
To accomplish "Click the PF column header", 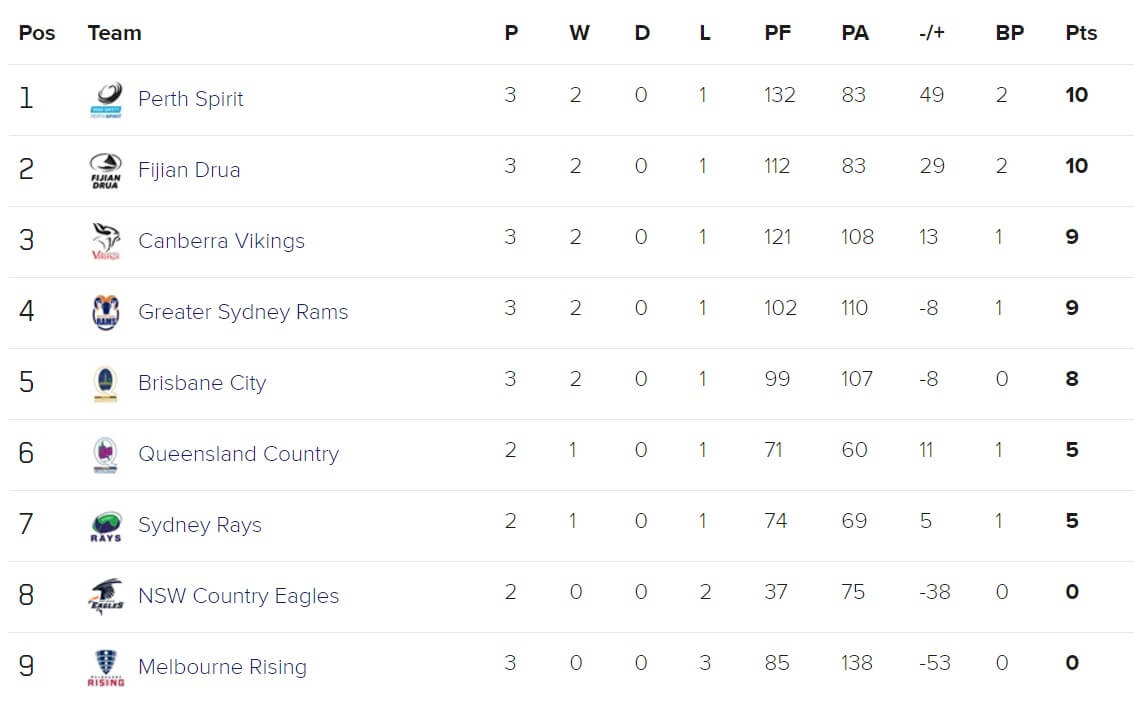I will tap(777, 33).
